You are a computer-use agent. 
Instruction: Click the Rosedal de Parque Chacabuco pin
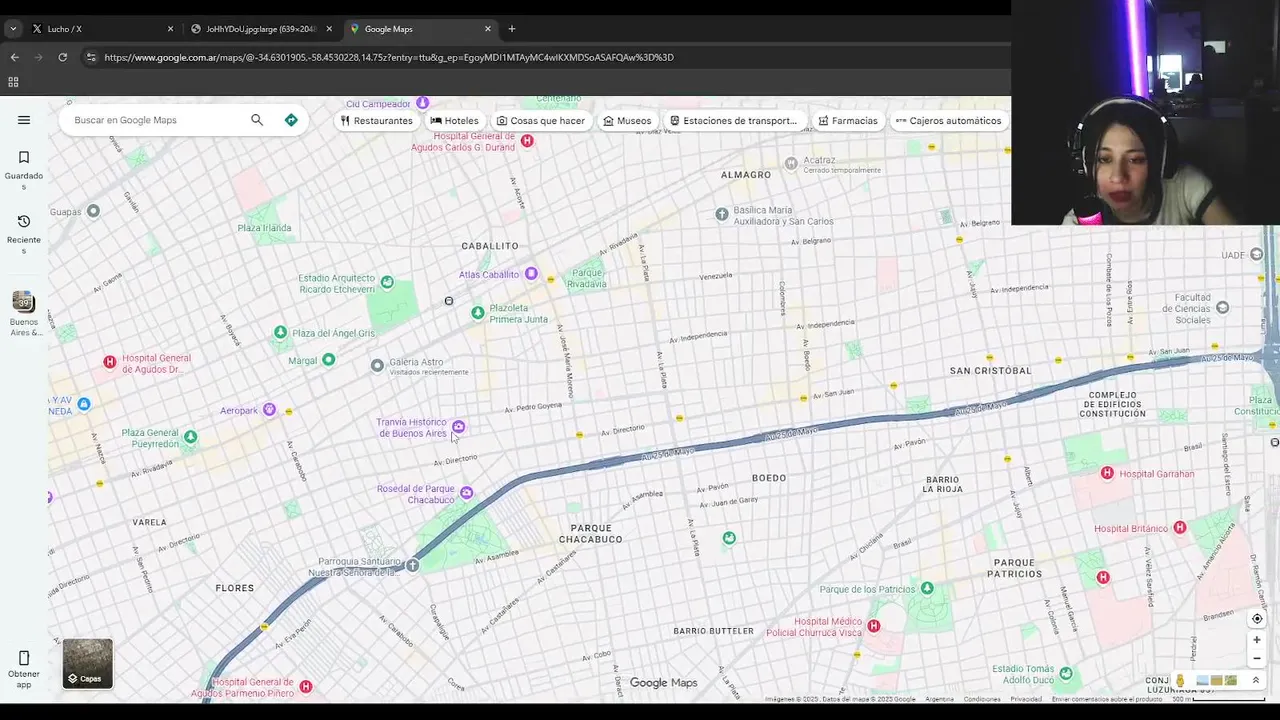[x=466, y=493]
